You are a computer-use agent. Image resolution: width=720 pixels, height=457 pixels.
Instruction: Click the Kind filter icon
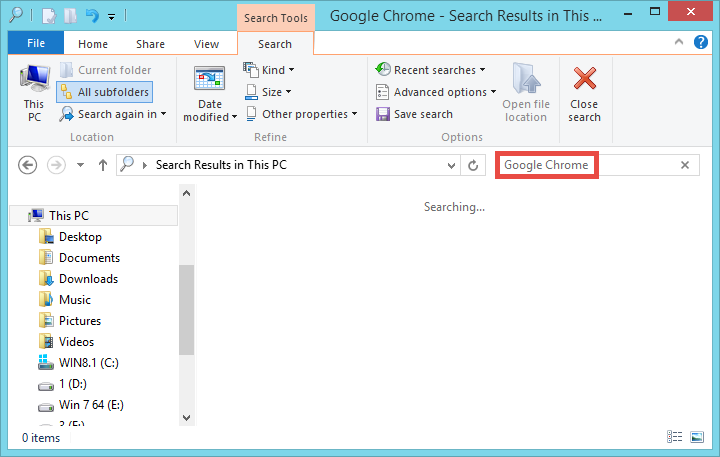click(x=251, y=70)
